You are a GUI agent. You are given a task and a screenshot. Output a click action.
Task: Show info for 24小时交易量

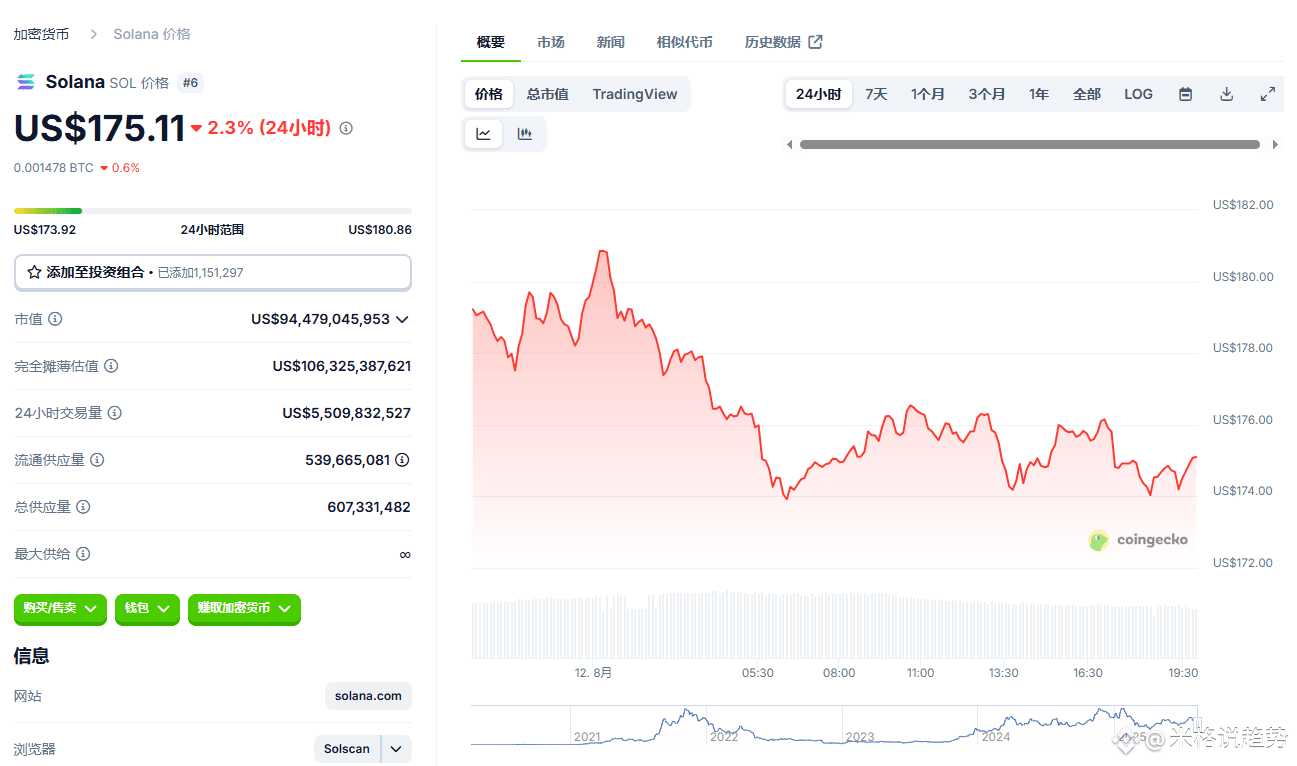[115, 413]
